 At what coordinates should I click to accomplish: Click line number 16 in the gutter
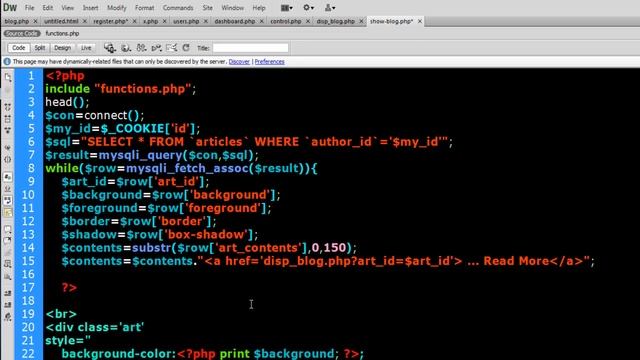pyautogui.click(x=28, y=274)
